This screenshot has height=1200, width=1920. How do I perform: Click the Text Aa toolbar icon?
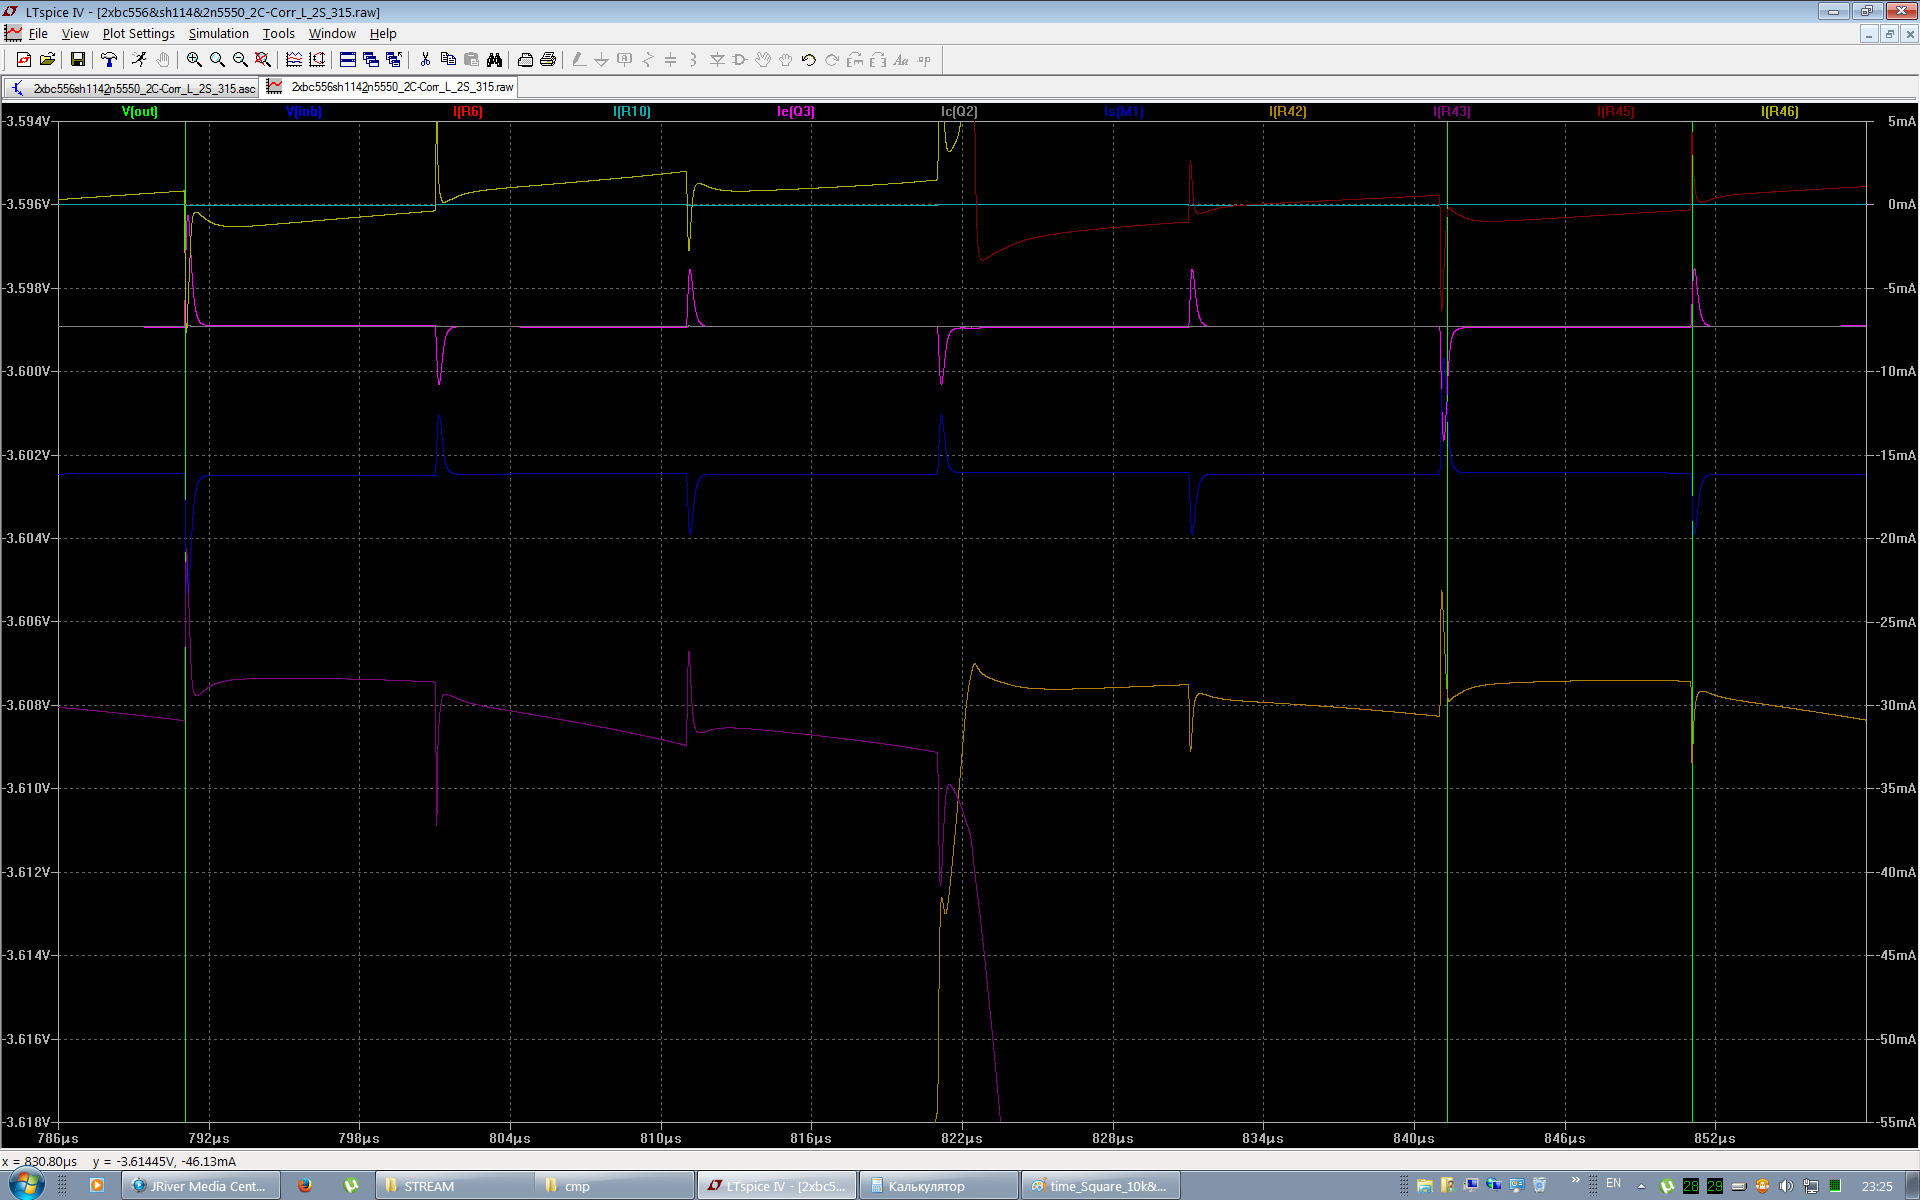tap(901, 60)
